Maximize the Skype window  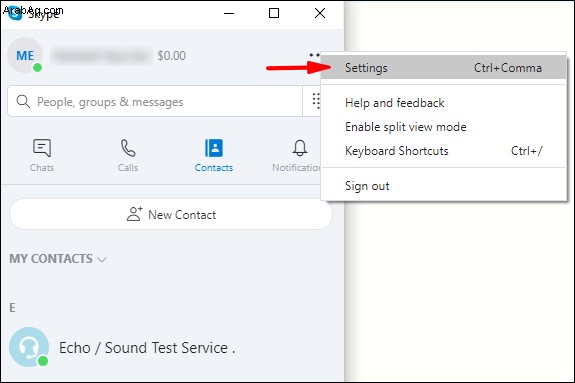tap(274, 14)
